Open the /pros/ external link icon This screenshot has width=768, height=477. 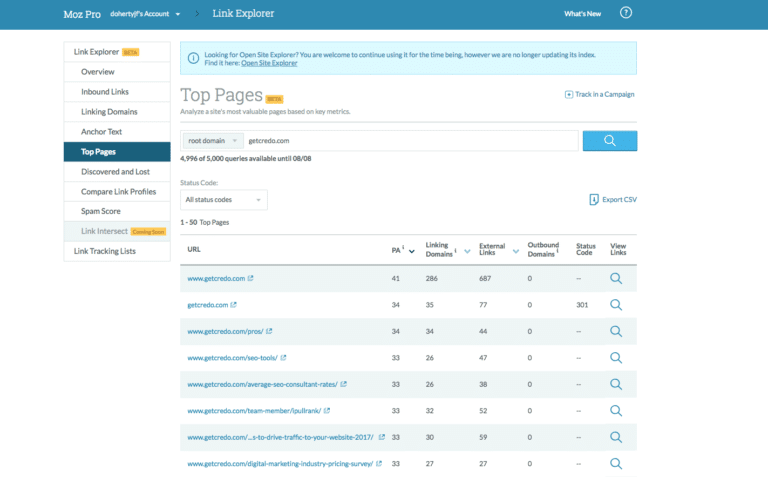coord(269,331)
